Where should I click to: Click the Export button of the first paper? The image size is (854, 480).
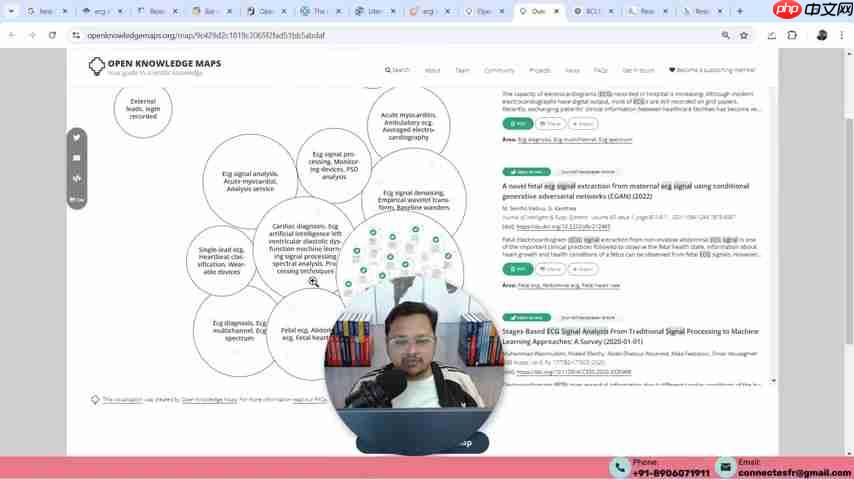click(x=582, y=124)
